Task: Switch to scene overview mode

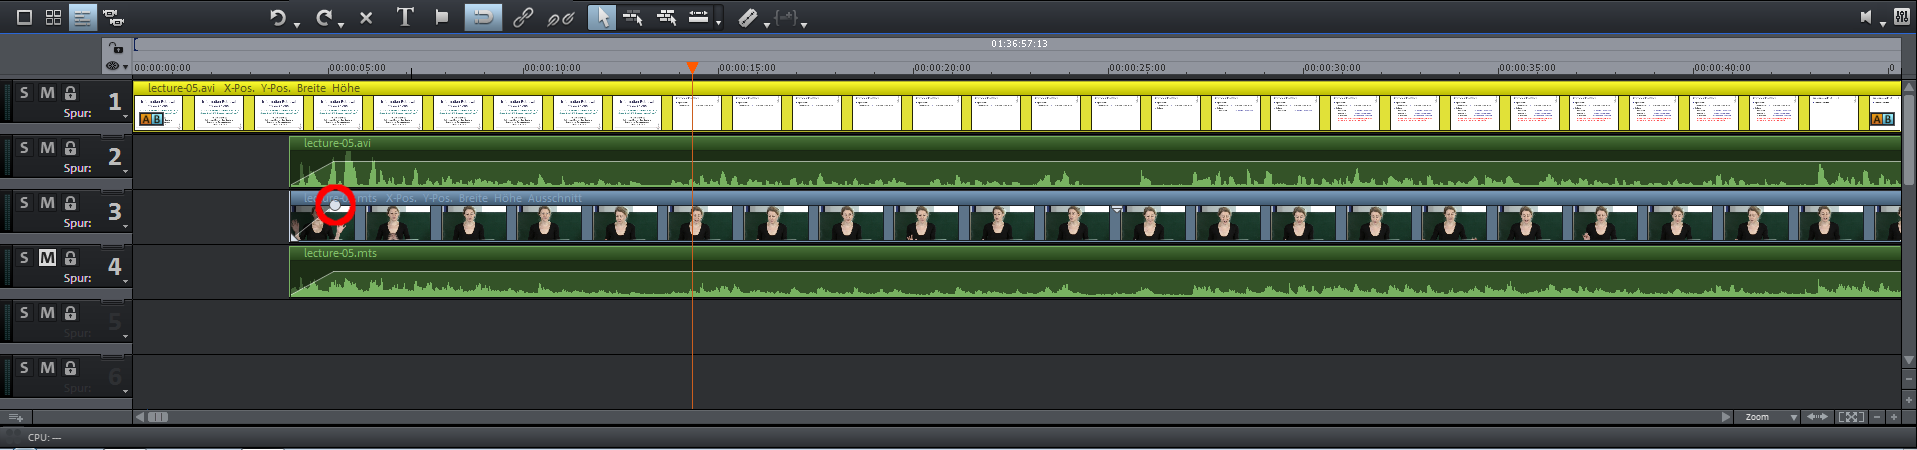Action: coord(54,17)
